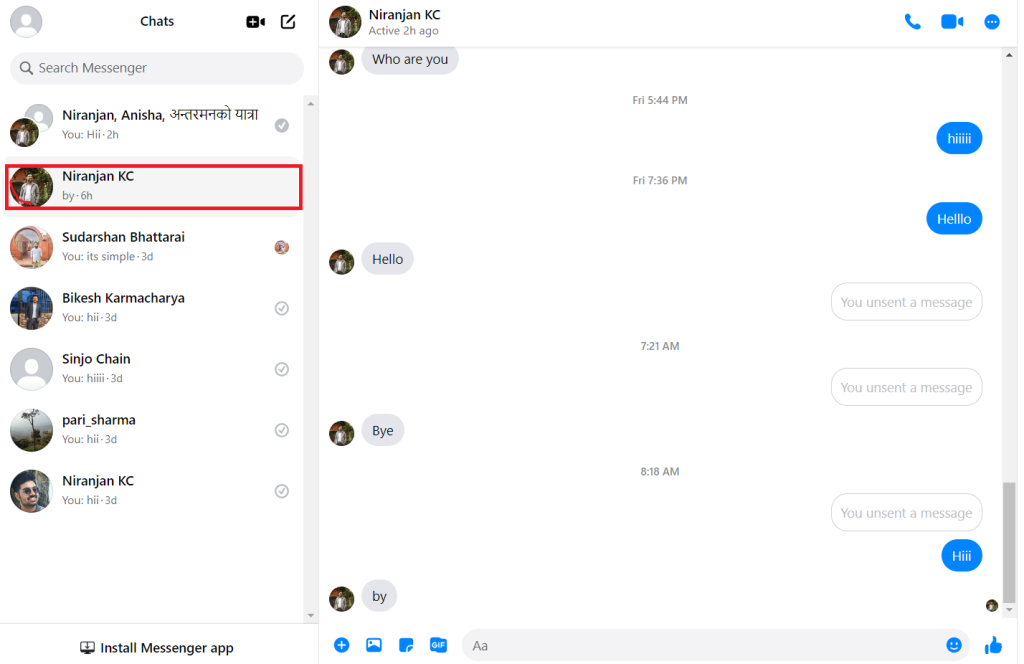Click sender avatar next to 'Hello'
1024x664 pixels.
(x=342, y=262)
